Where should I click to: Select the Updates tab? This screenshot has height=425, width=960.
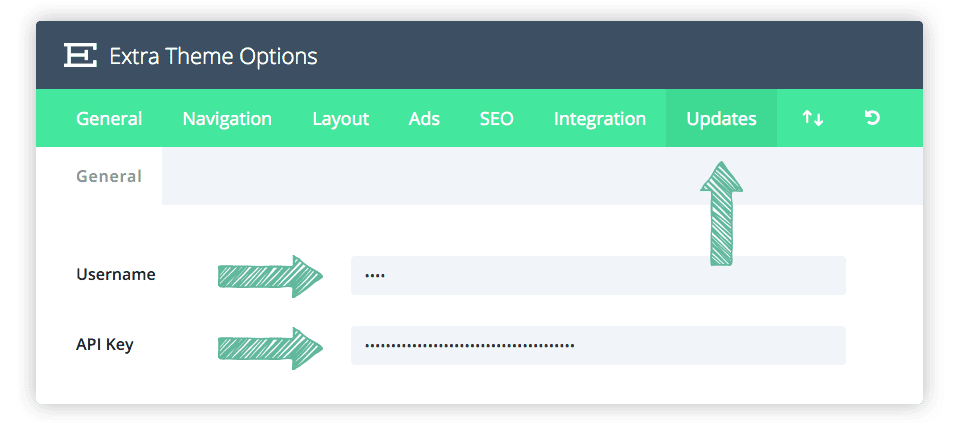click(721, 119)
